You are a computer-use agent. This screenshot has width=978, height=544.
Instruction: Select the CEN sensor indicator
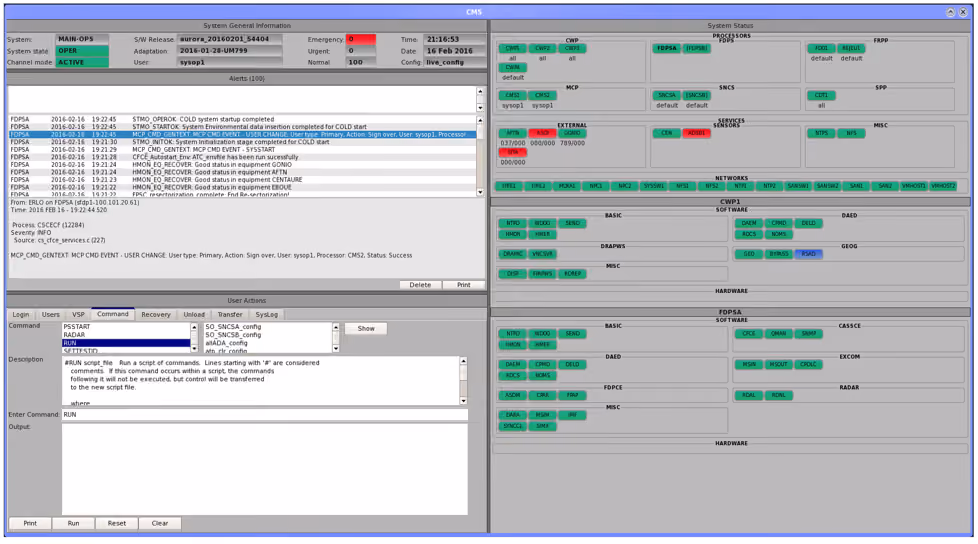666,133
